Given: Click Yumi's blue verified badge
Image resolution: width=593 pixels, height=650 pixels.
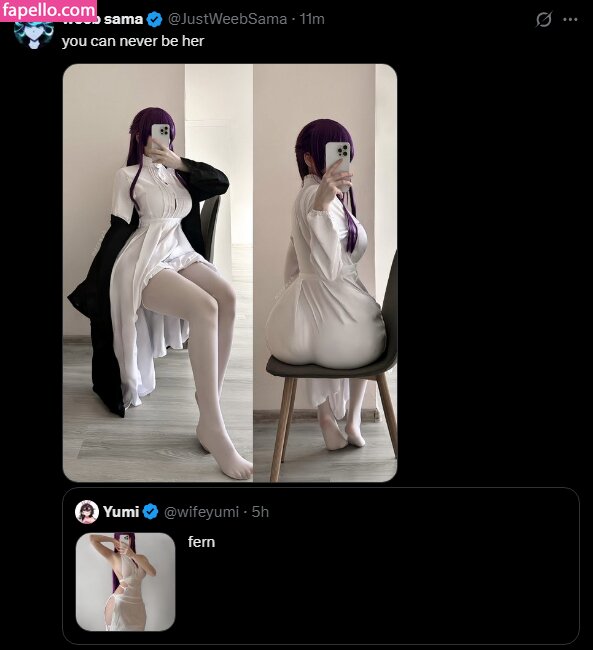Looking at the screenshot, I should pos(151,512).
